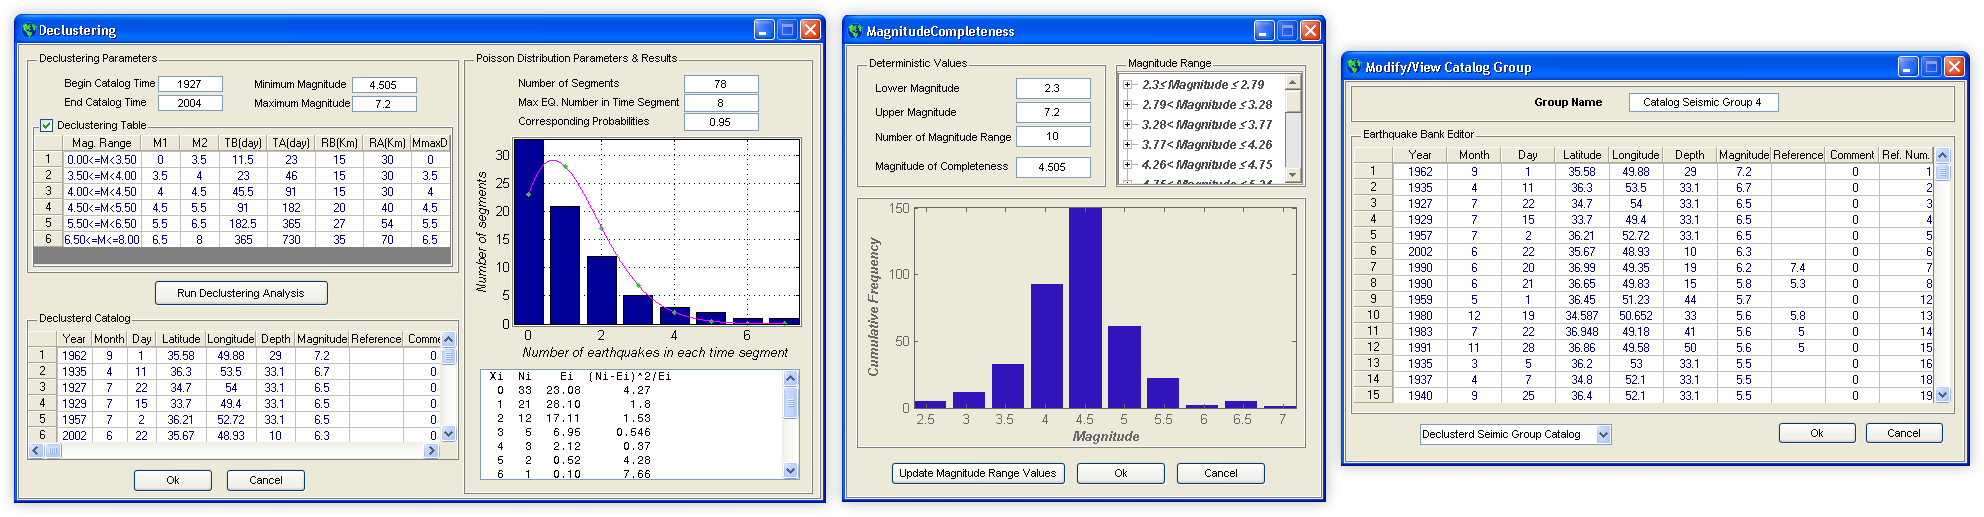Expand the 3.28<Magnitude≤3.77 range node

pyautogui.click(x=1128, y=125)
